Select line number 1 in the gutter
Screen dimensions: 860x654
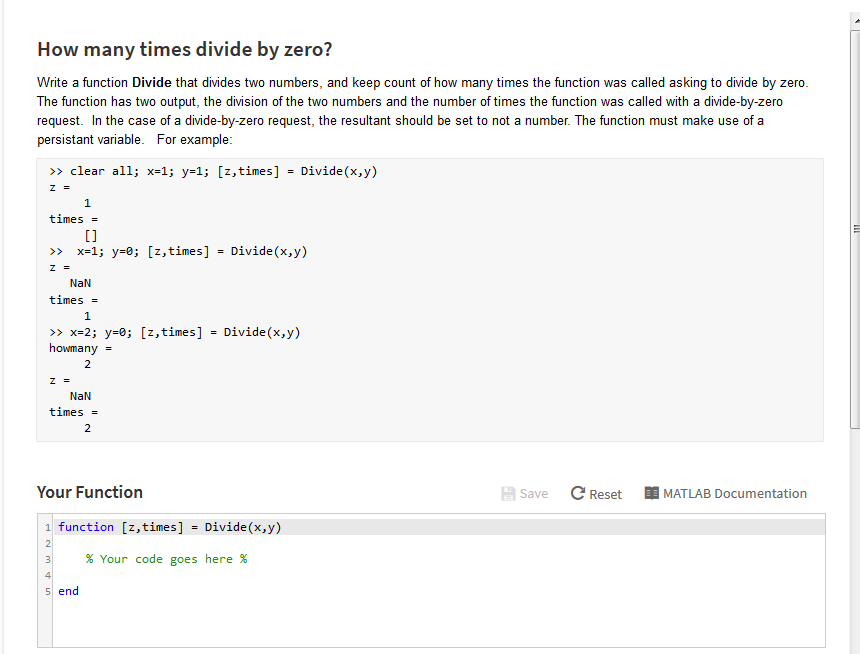[47, 526]
